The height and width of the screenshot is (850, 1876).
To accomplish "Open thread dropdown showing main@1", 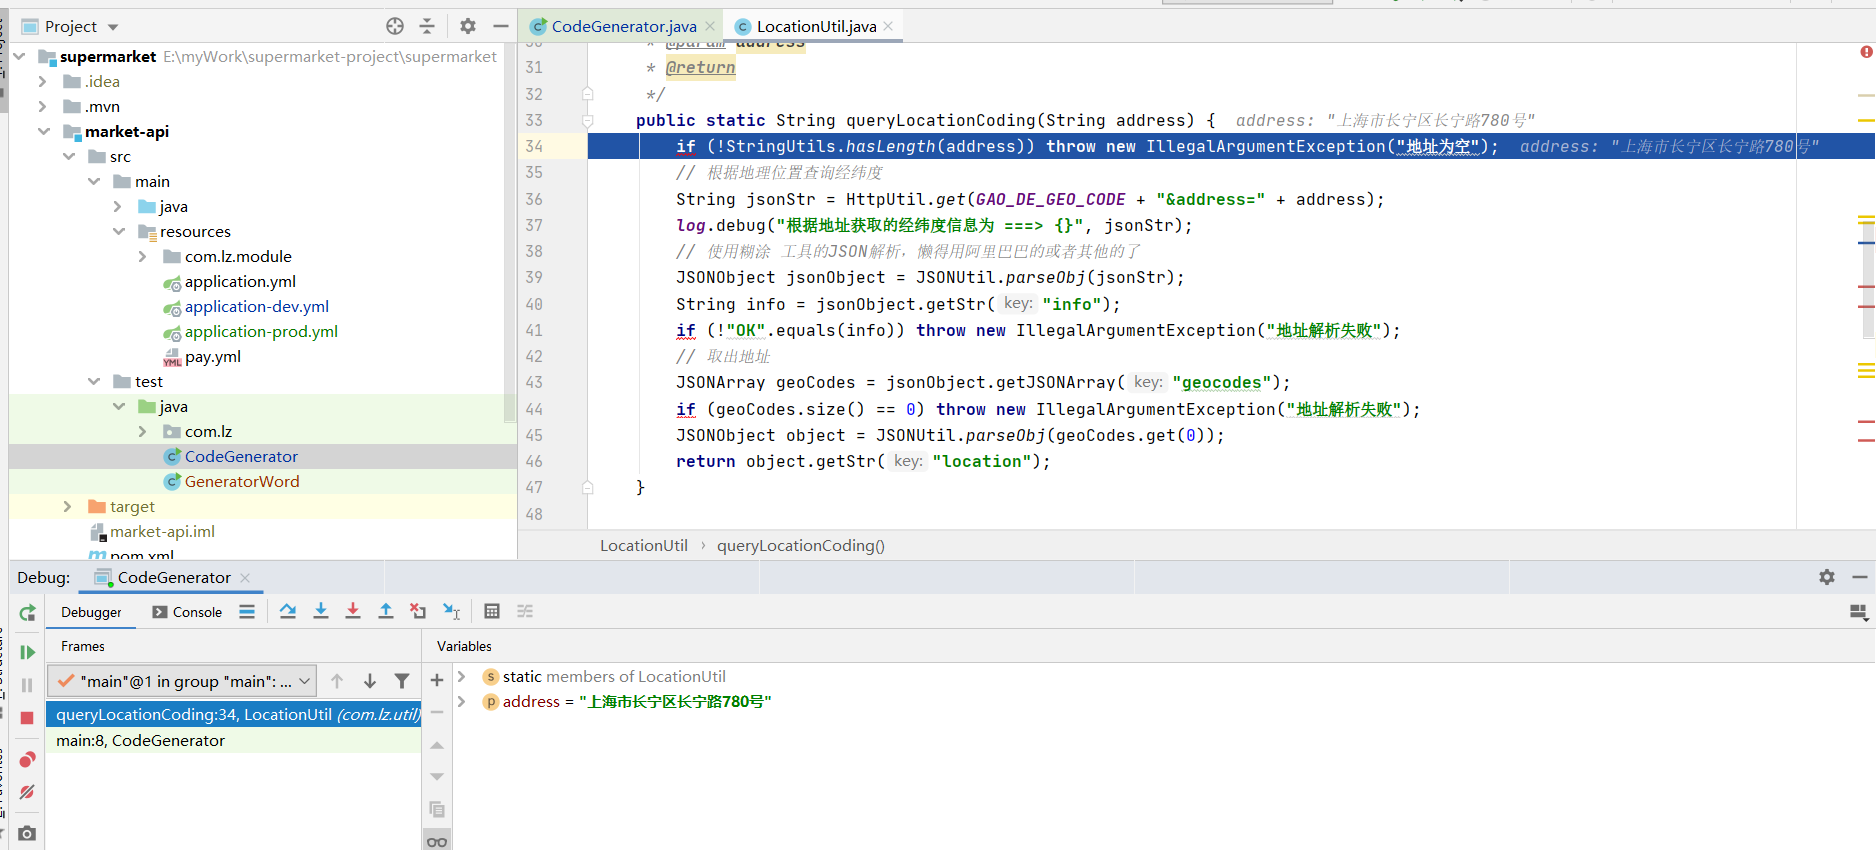I will tap(182, 681).
